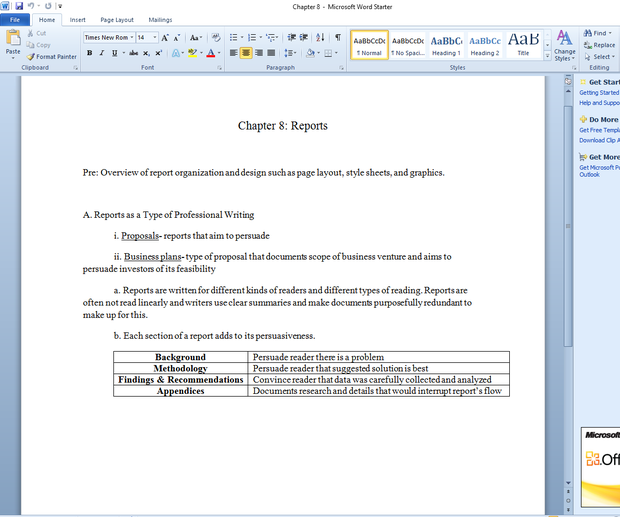Click the Word application icon in title bar
Viewport: 620px width, 517px height.
coord(5,6)
